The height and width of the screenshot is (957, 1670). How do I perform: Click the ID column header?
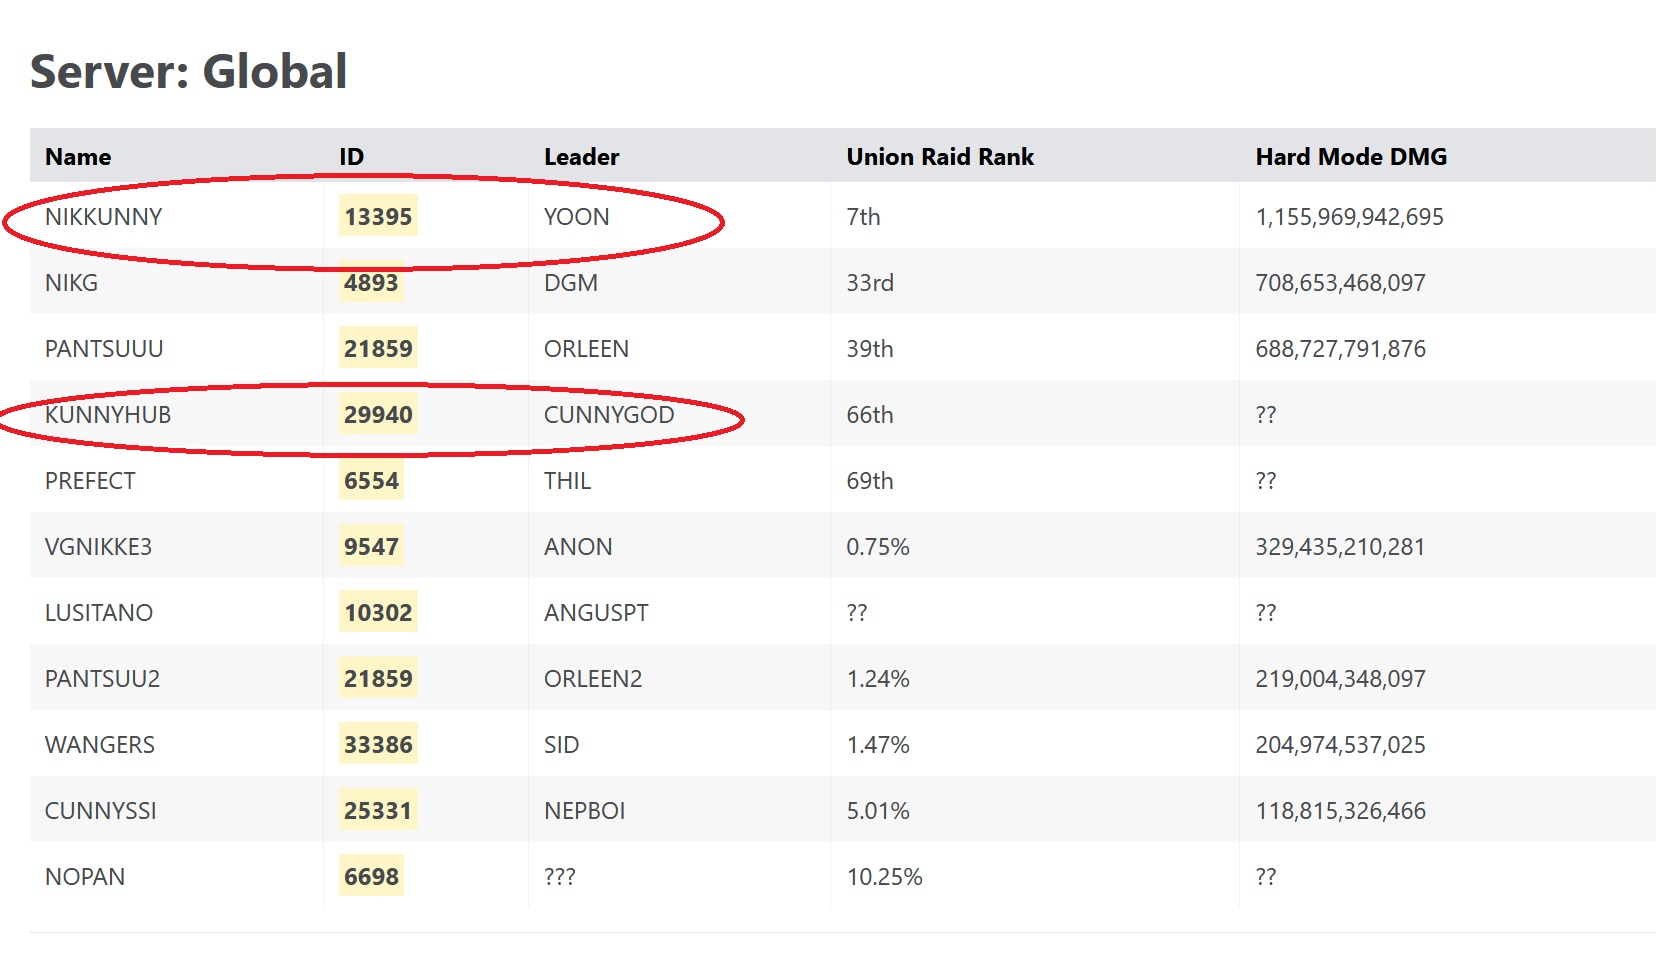[x=351, y=157]
